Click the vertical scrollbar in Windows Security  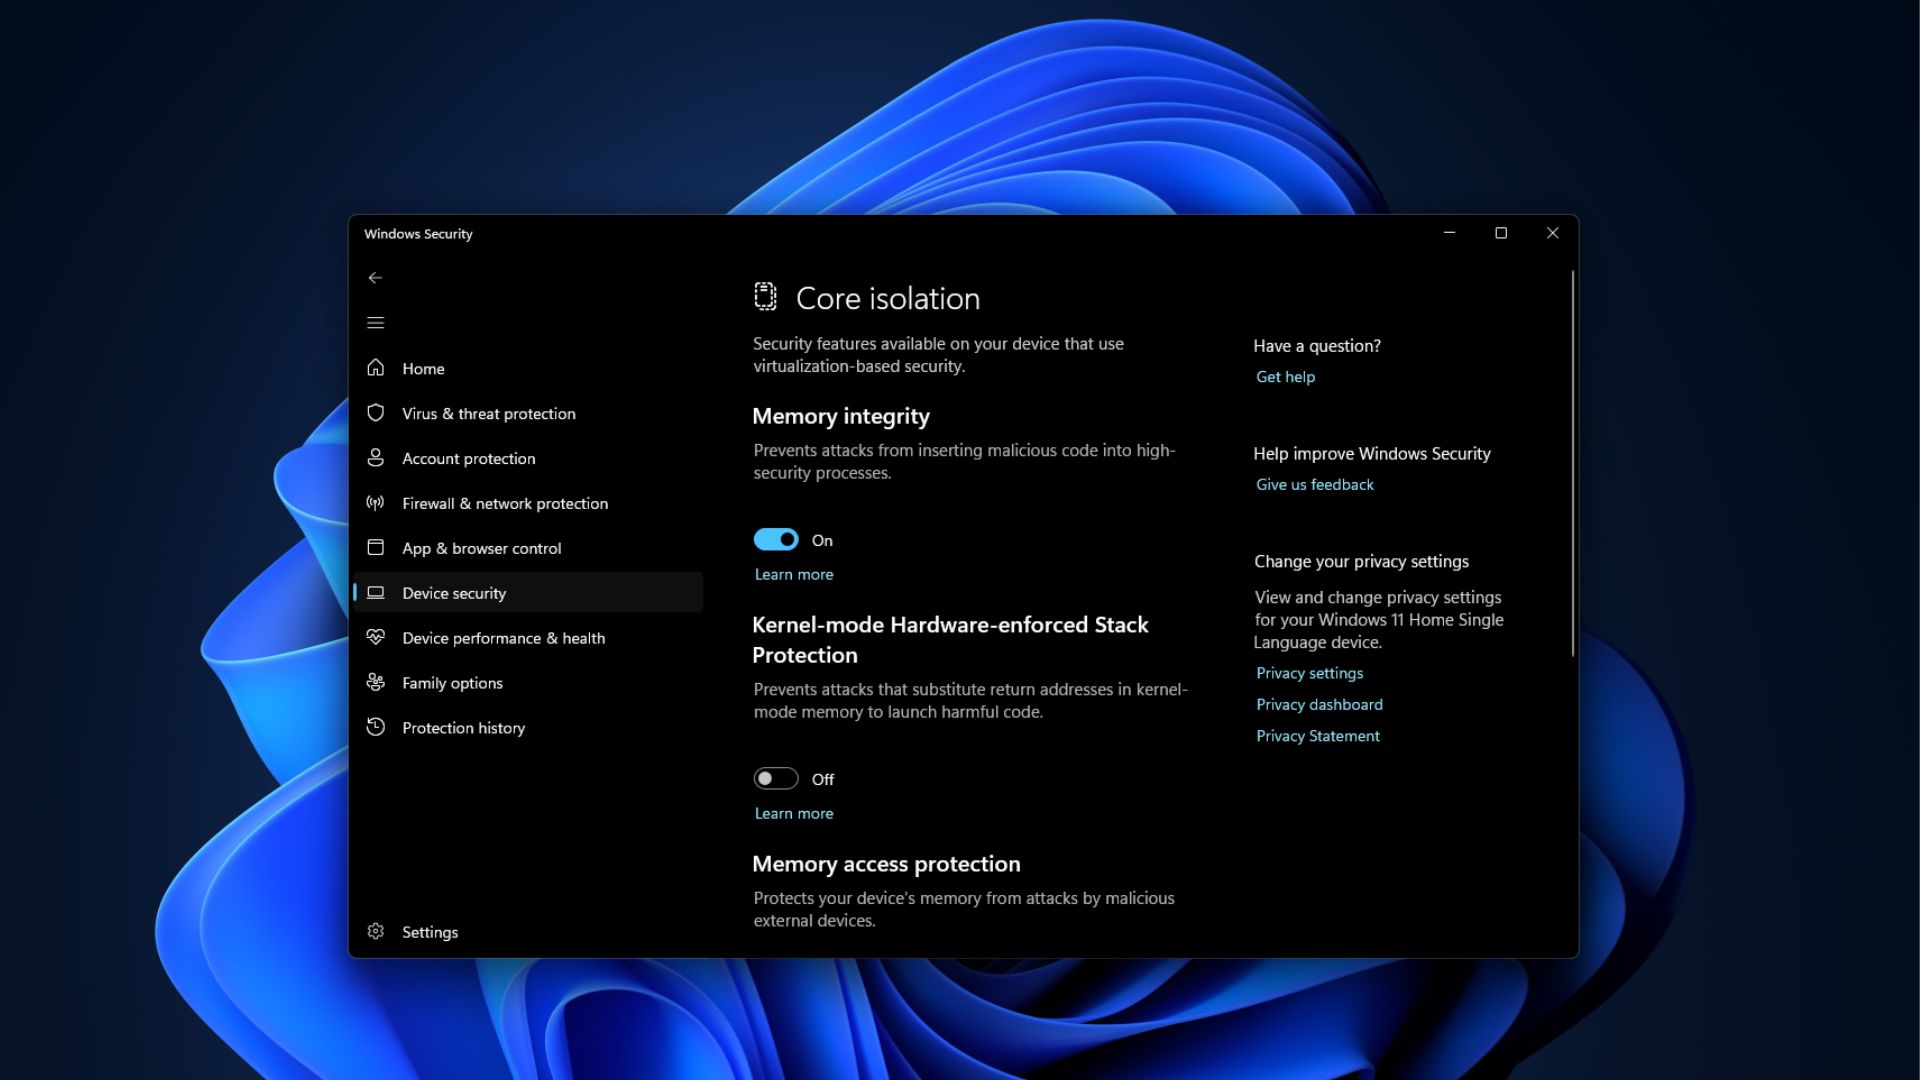pos(1573,463)
